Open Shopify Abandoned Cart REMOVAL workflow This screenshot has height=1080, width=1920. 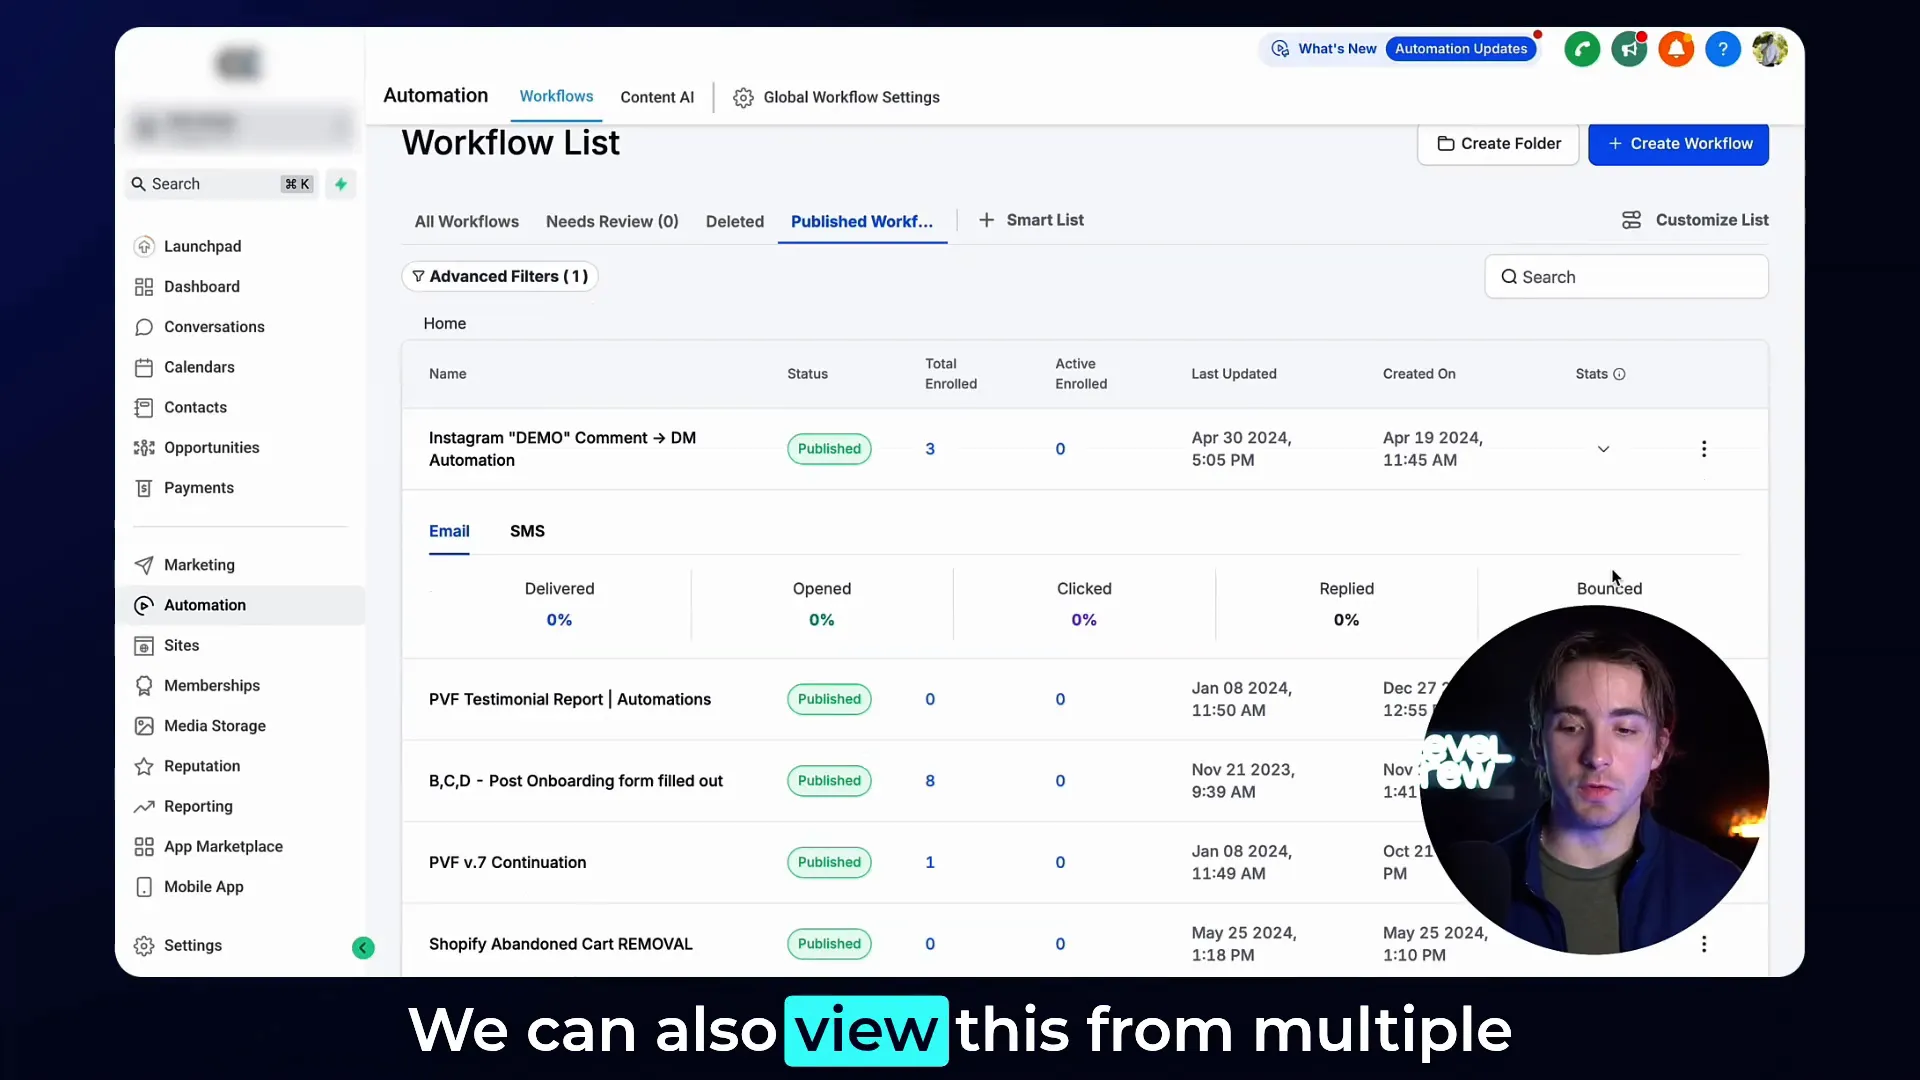560,944
